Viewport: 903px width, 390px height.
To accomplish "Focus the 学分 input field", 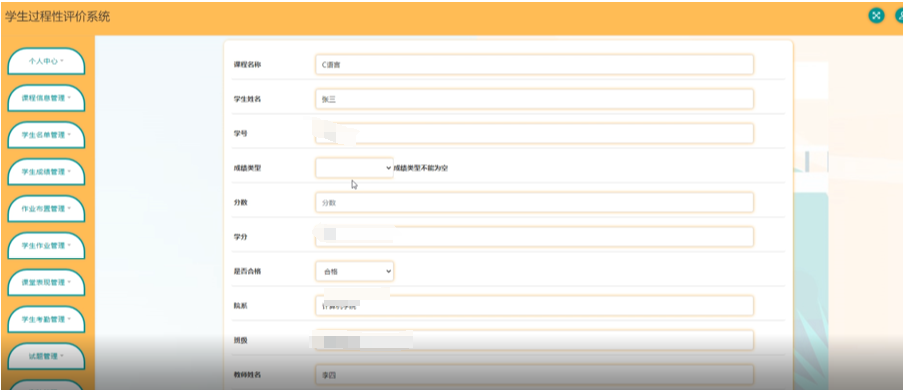I will point(534,237).
